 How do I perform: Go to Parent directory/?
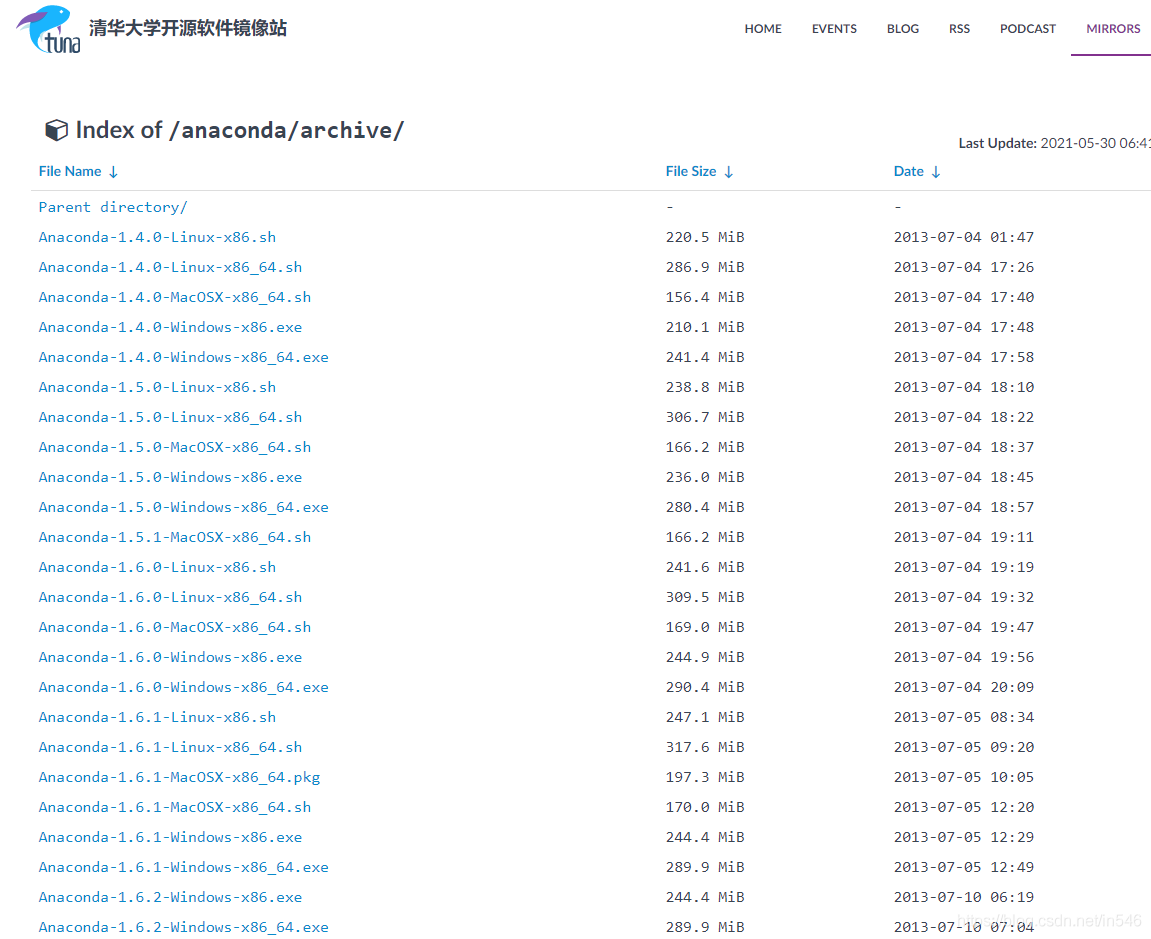[x=113, y=207]
